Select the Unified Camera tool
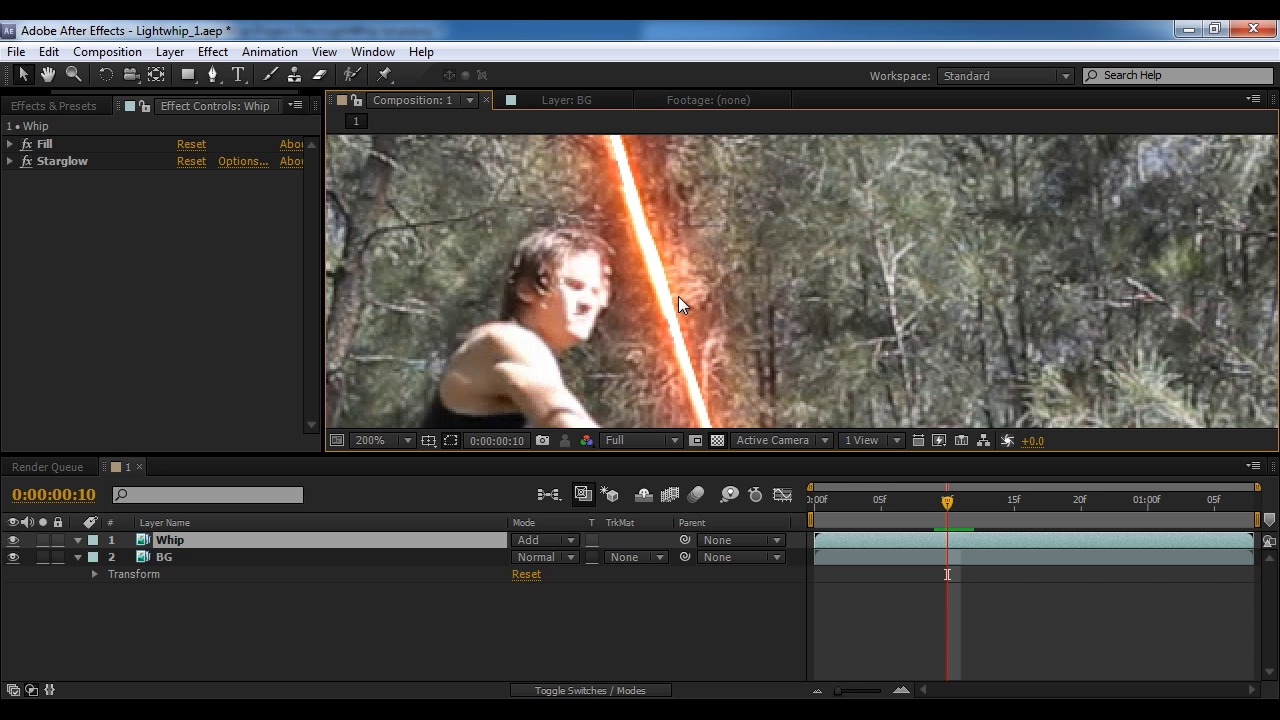 click(x=131, y=75)
